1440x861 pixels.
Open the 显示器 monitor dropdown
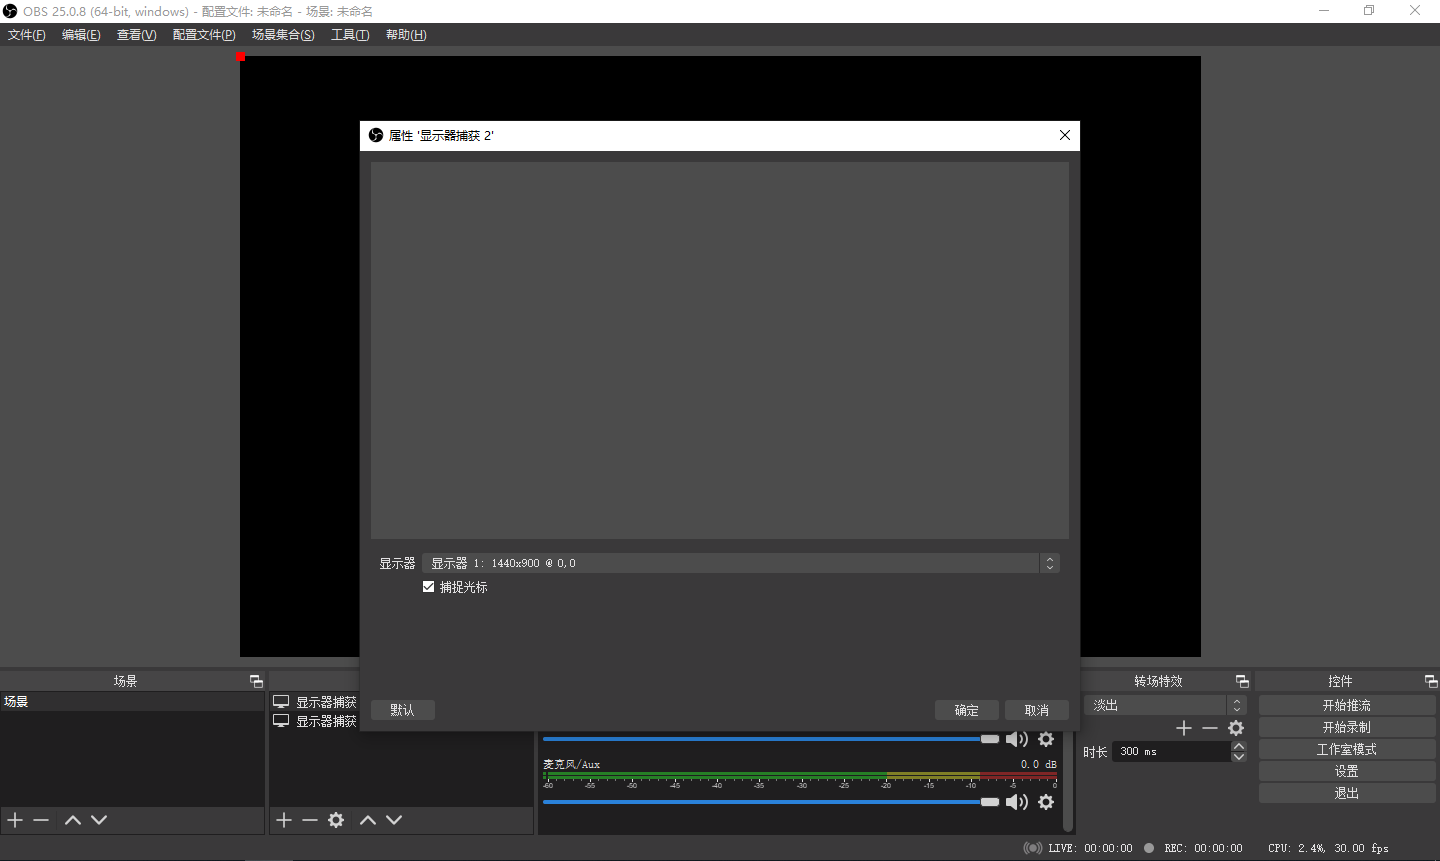pyautogui.click(x=741, y=563)
